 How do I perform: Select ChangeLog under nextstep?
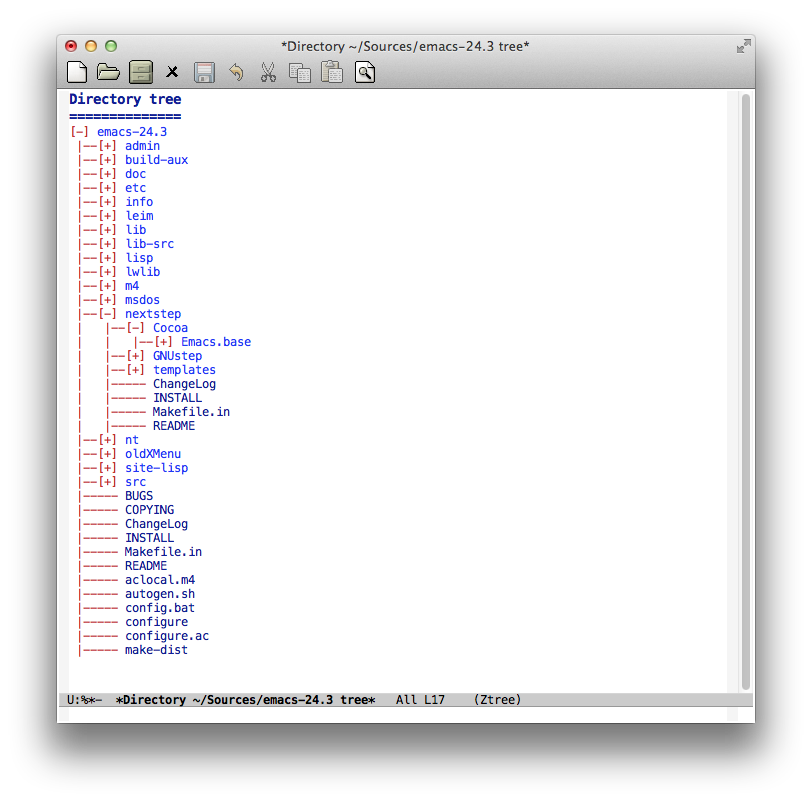coord(184,384)
